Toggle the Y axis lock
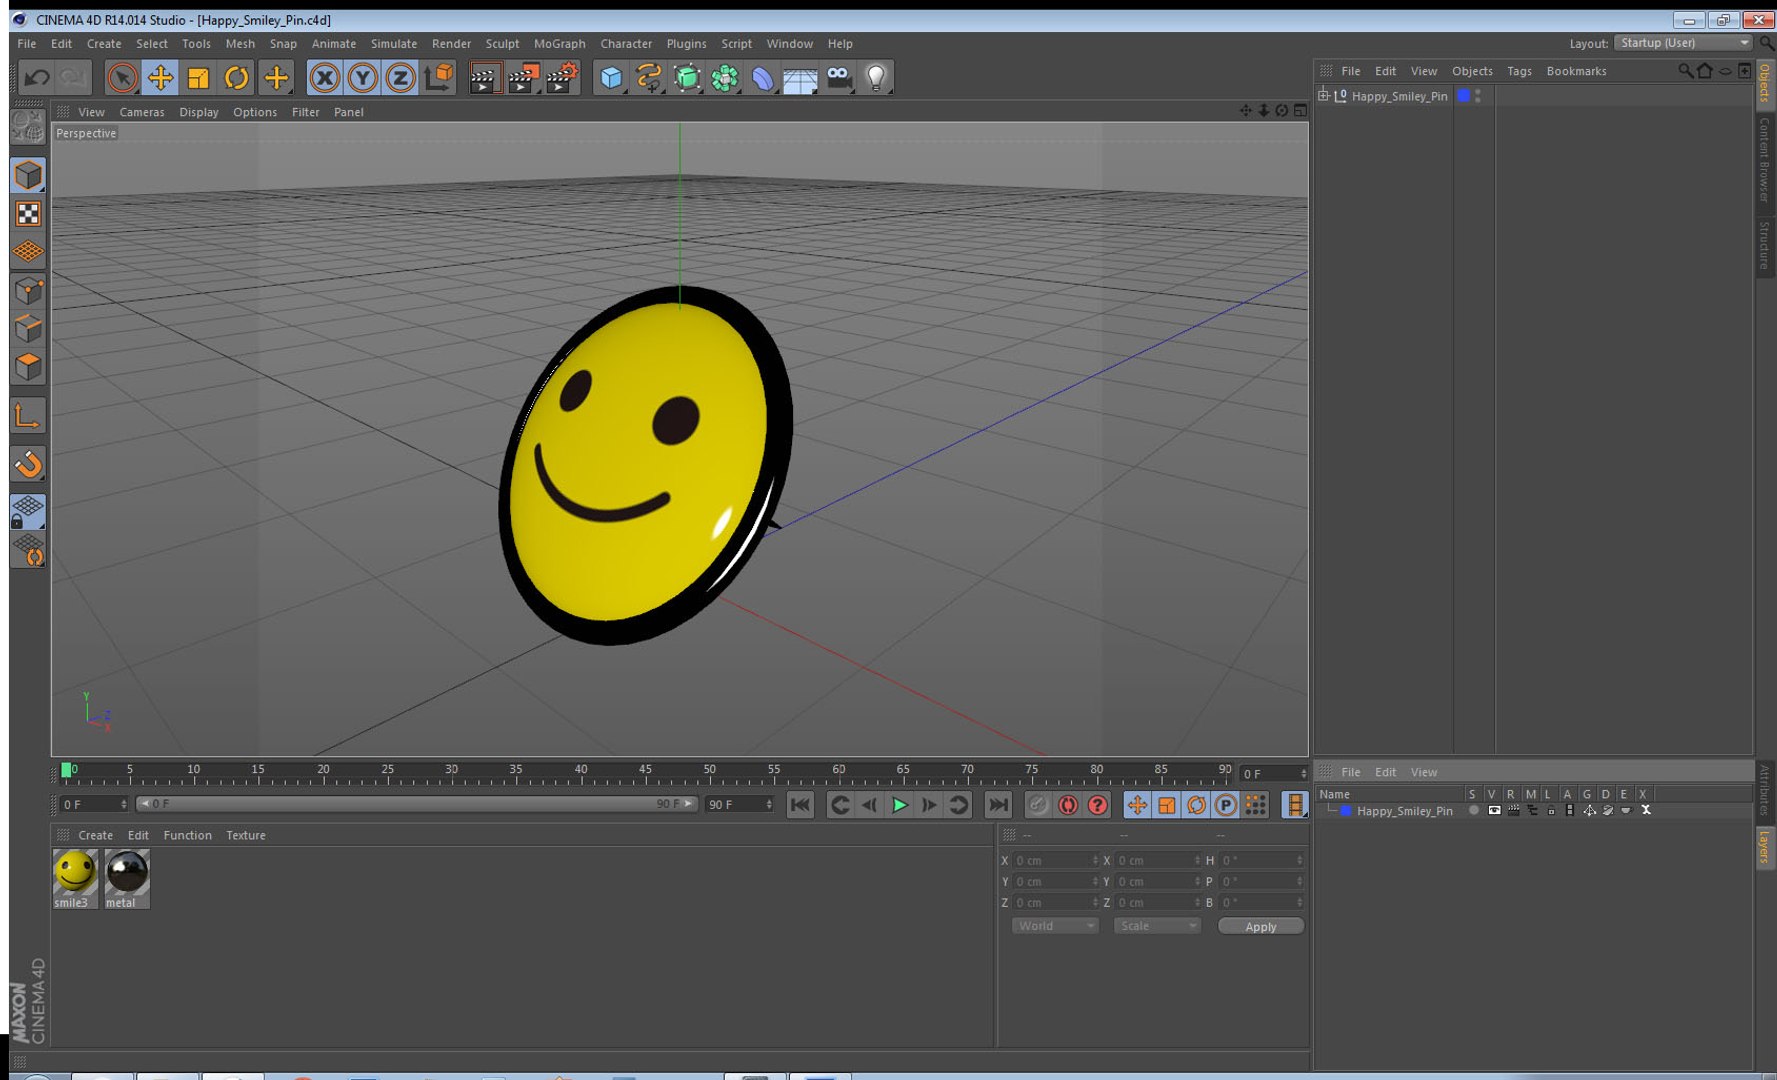Image resolution: width=1777 pixels, height=1080 pixels. 362,78
